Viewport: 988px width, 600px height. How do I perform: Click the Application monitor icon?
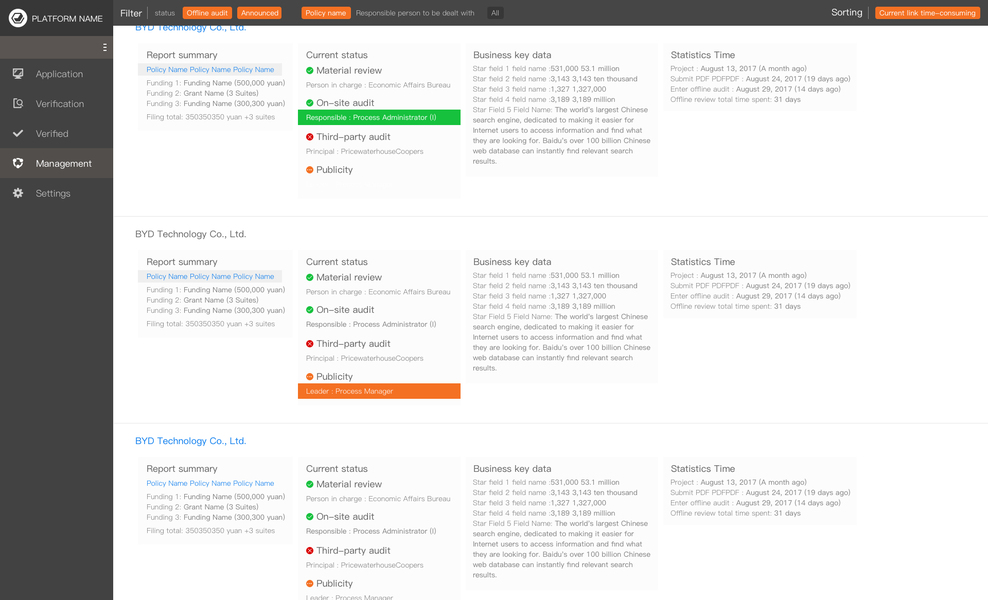[18, 74]
